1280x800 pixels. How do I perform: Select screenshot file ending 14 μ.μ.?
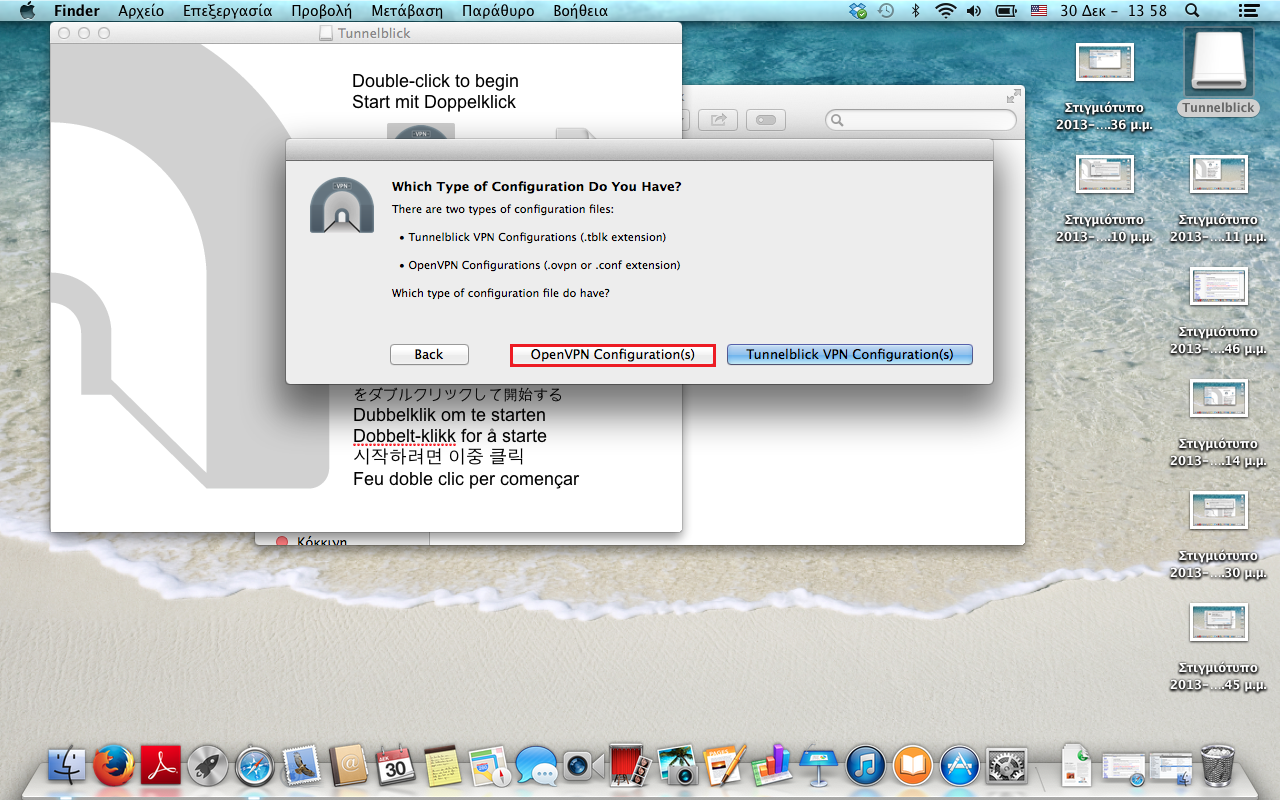tap(1218, 425)
